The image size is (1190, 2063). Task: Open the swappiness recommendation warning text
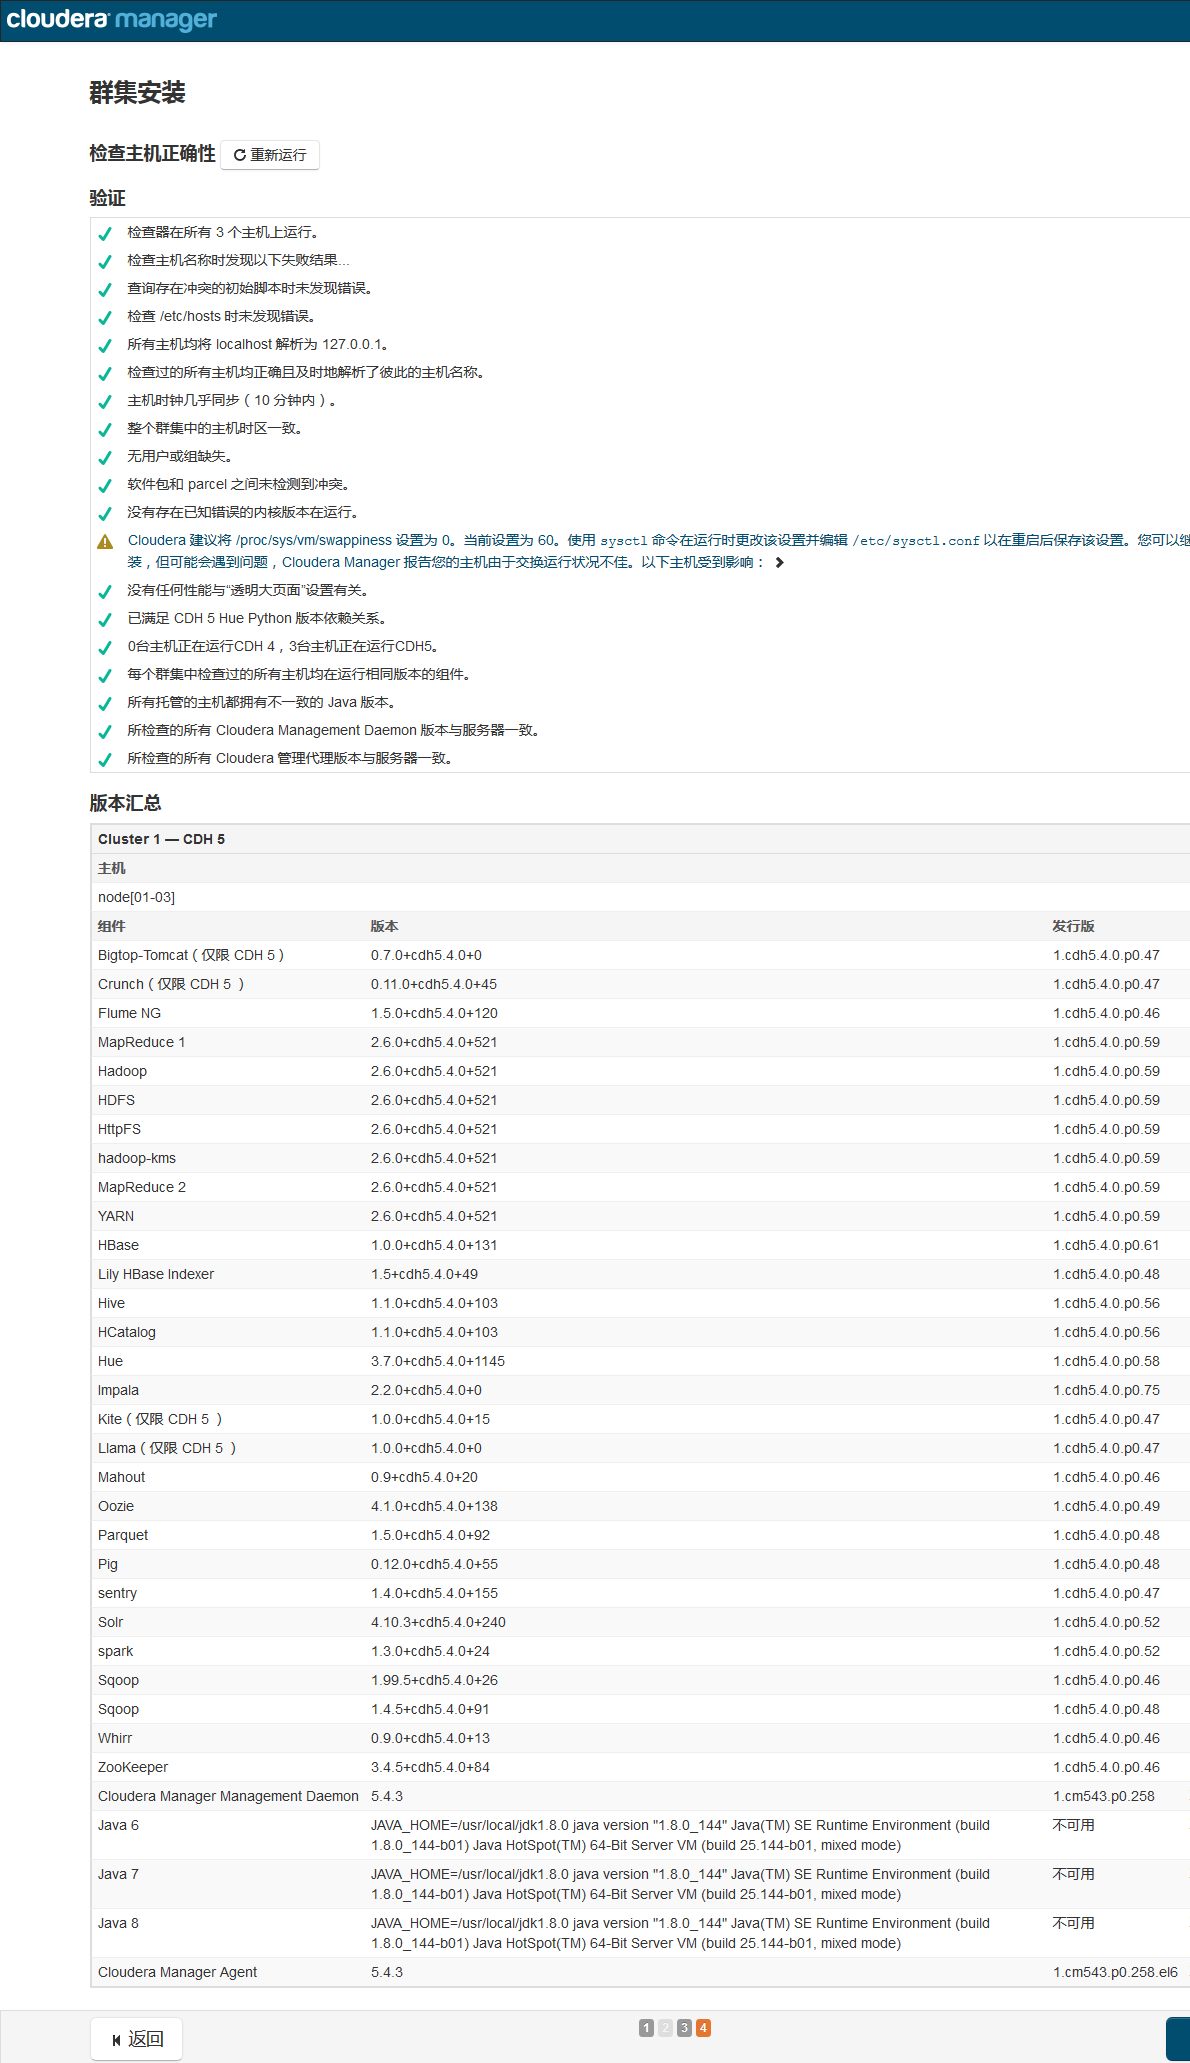click(658, 551)
